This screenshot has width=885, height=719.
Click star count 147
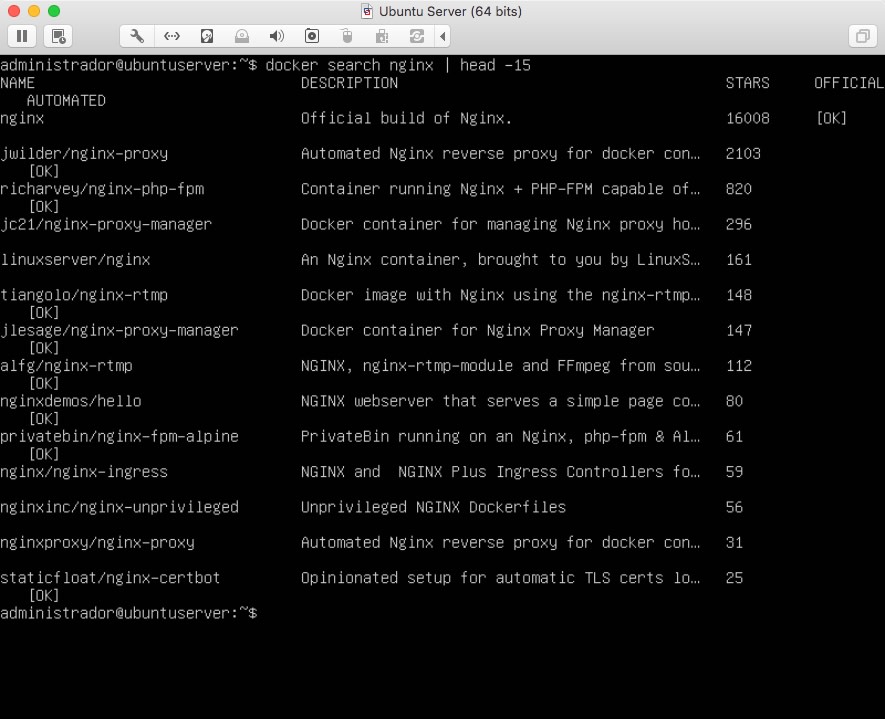tap(739, 331)
